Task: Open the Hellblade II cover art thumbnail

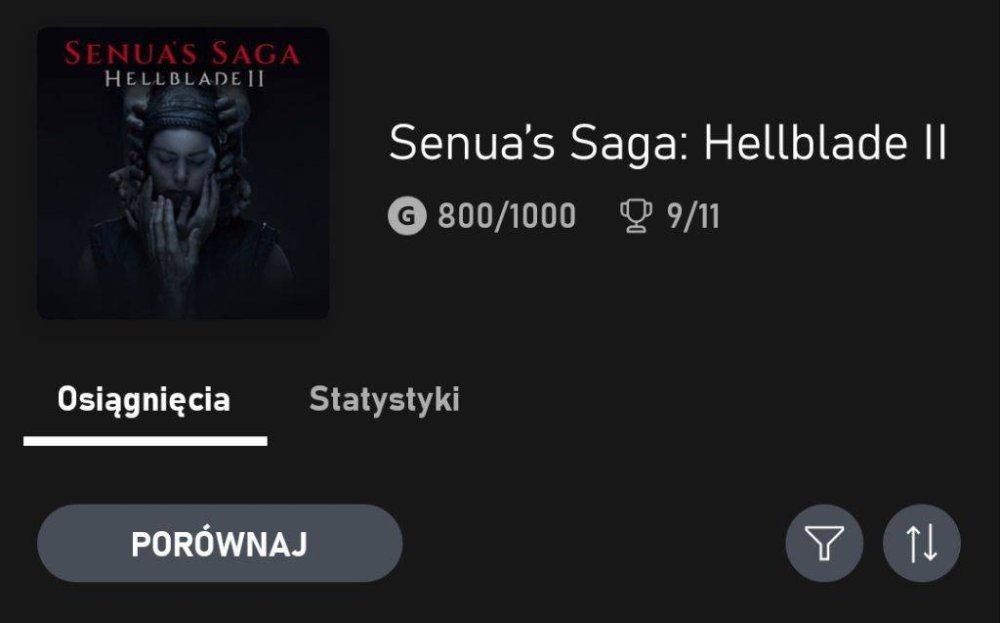Action: (x=183, y=173)
